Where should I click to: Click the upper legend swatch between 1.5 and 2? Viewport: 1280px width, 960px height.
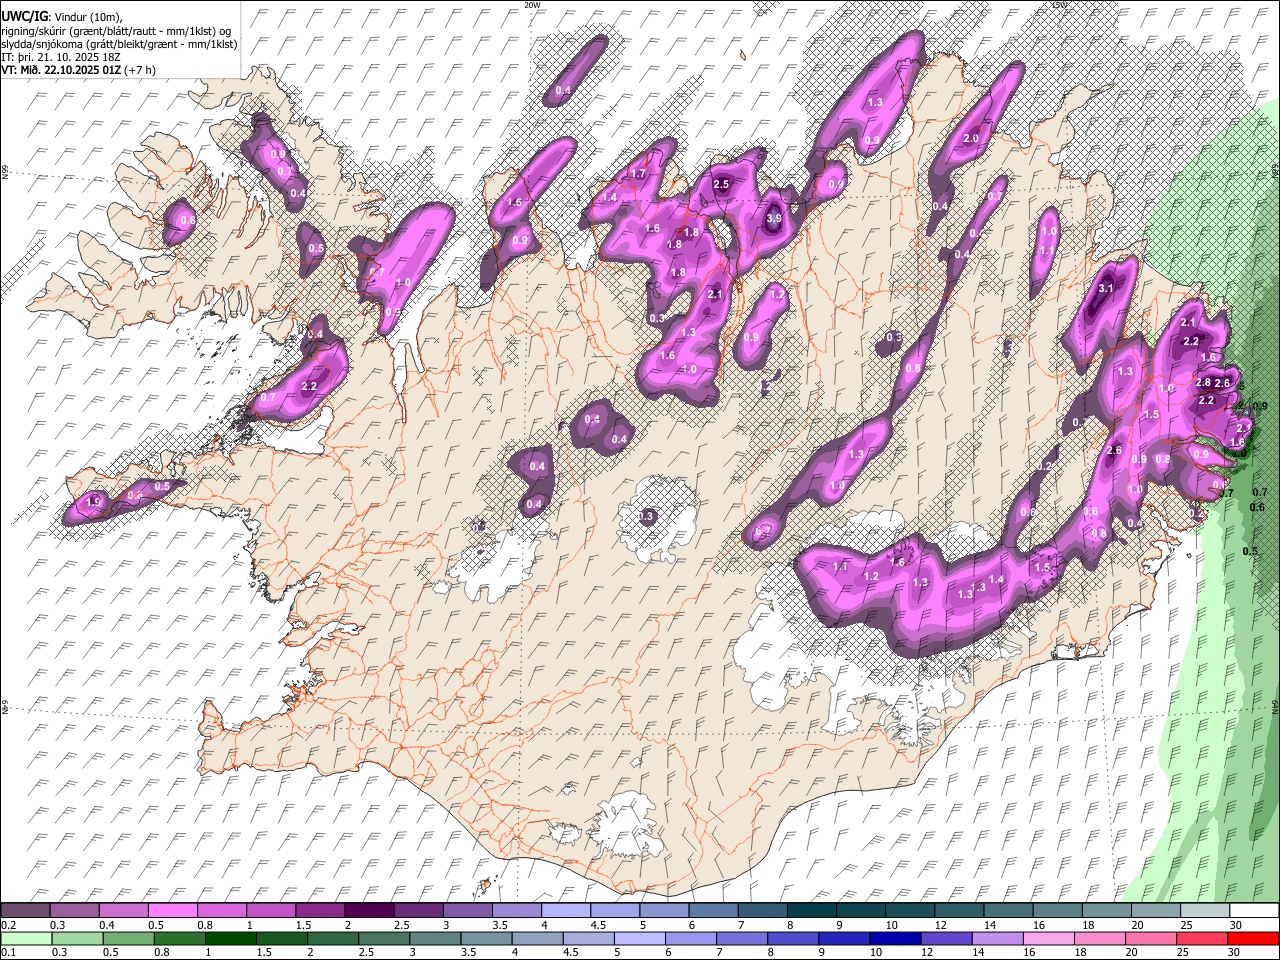pyautogui.click(x=319, y=911)
